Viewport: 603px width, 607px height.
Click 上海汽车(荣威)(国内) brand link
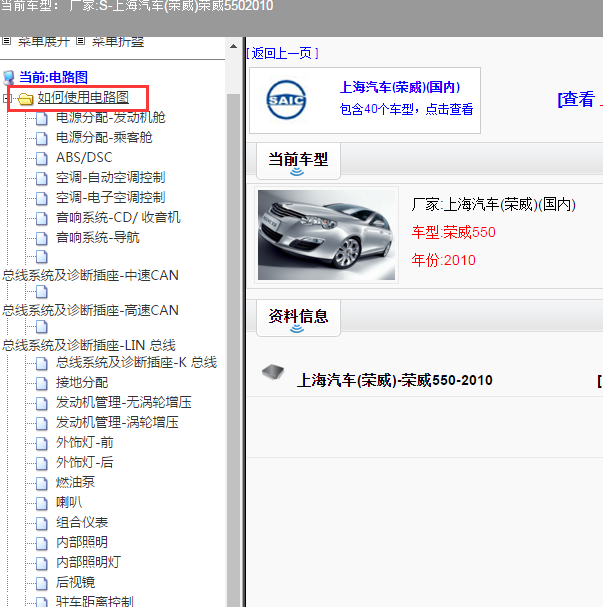pyautogui.click(x=400, y=87)
